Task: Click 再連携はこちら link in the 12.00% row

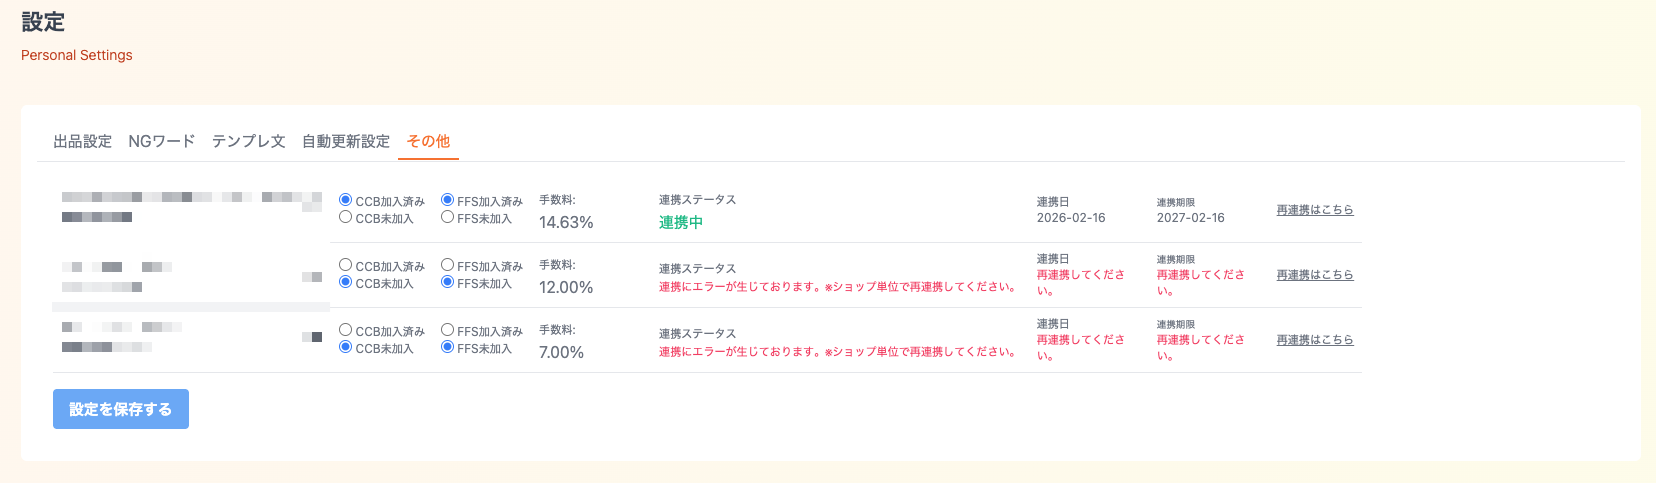Action: pos(1314,275)
